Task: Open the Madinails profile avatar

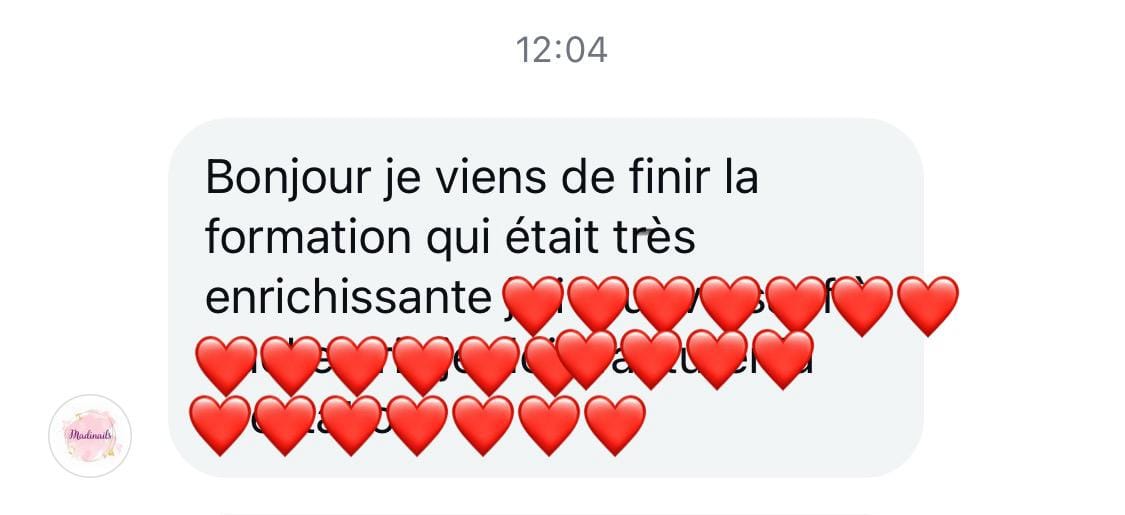Action: pos(90,435)
